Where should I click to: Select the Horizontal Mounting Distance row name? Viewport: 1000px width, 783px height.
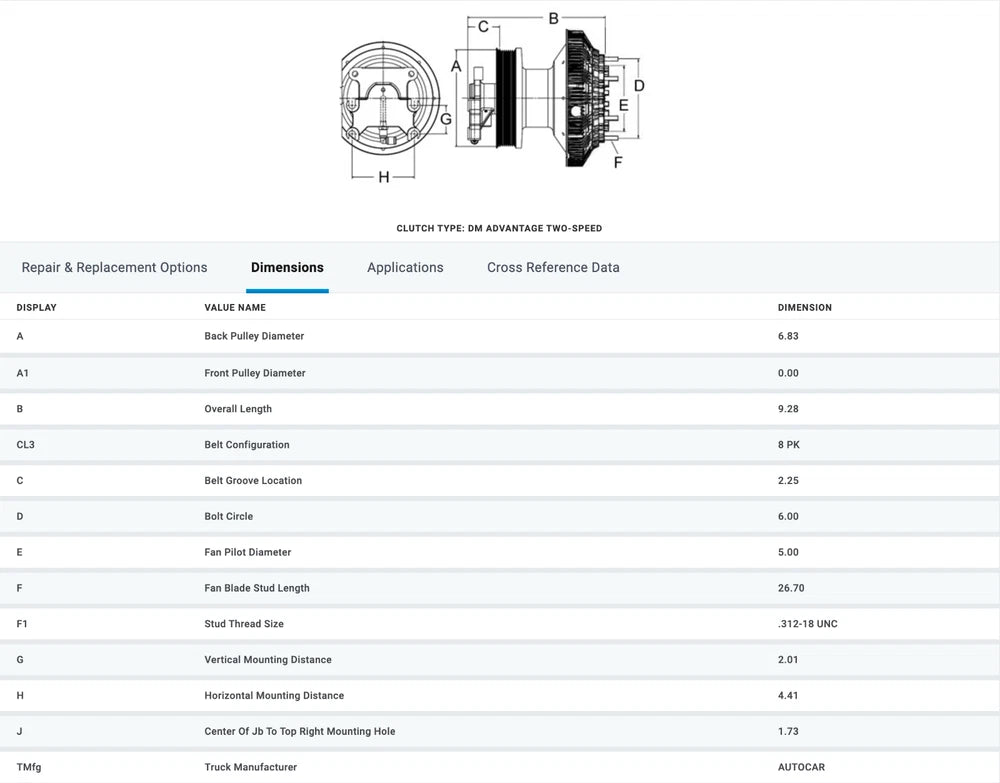tap(274, 696)
